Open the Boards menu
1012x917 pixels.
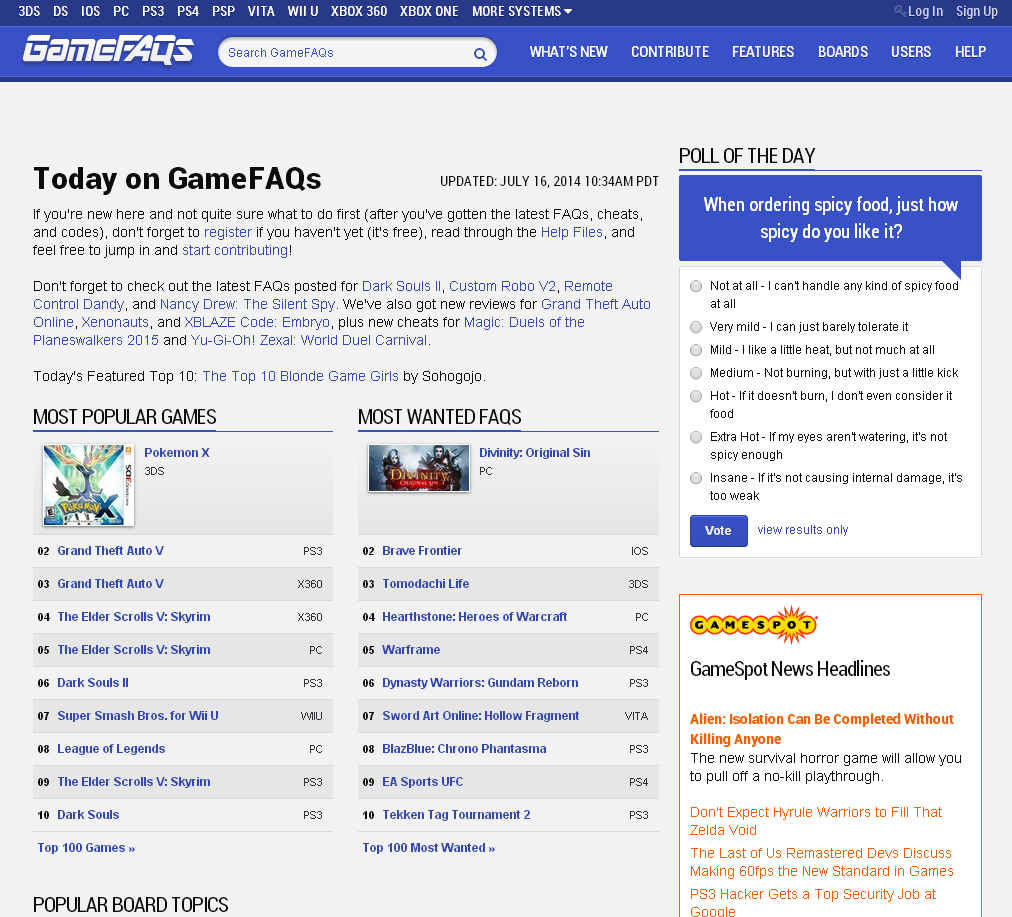[842, 52]
